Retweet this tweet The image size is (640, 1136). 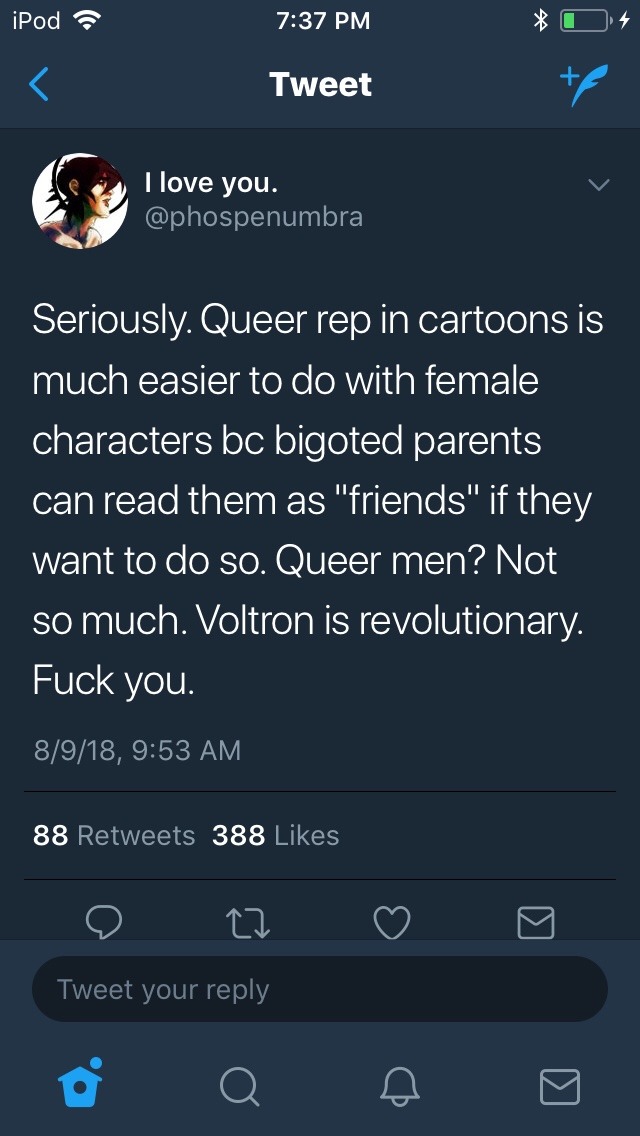[x=248, y=922]
